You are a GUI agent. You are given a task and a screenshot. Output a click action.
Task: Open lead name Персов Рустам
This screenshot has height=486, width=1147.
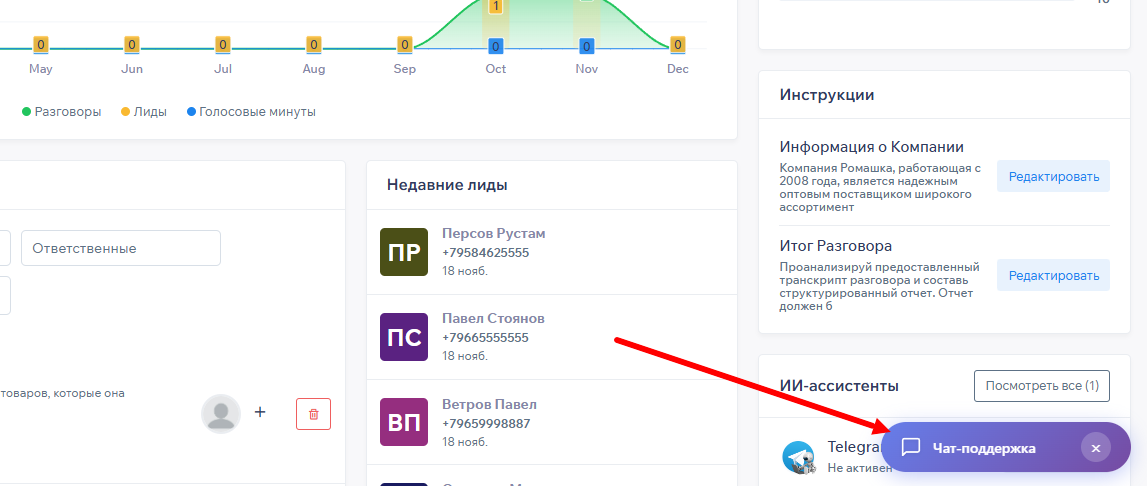pyautogui.click(x=493, y=233)
